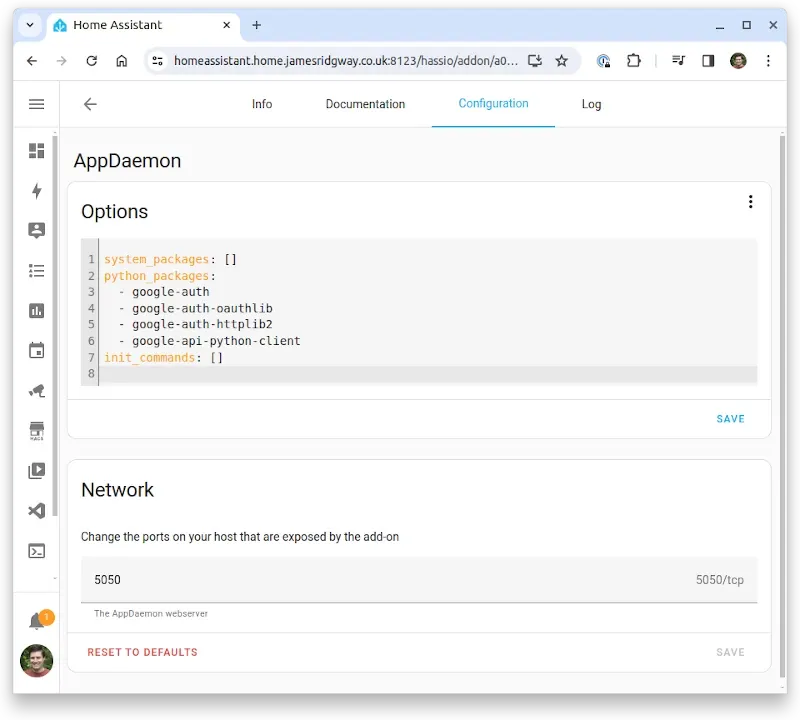This screenshot has width=800, height=720.
Task: Open the Terminal icon in sidebar
Action: pos(36,551)
